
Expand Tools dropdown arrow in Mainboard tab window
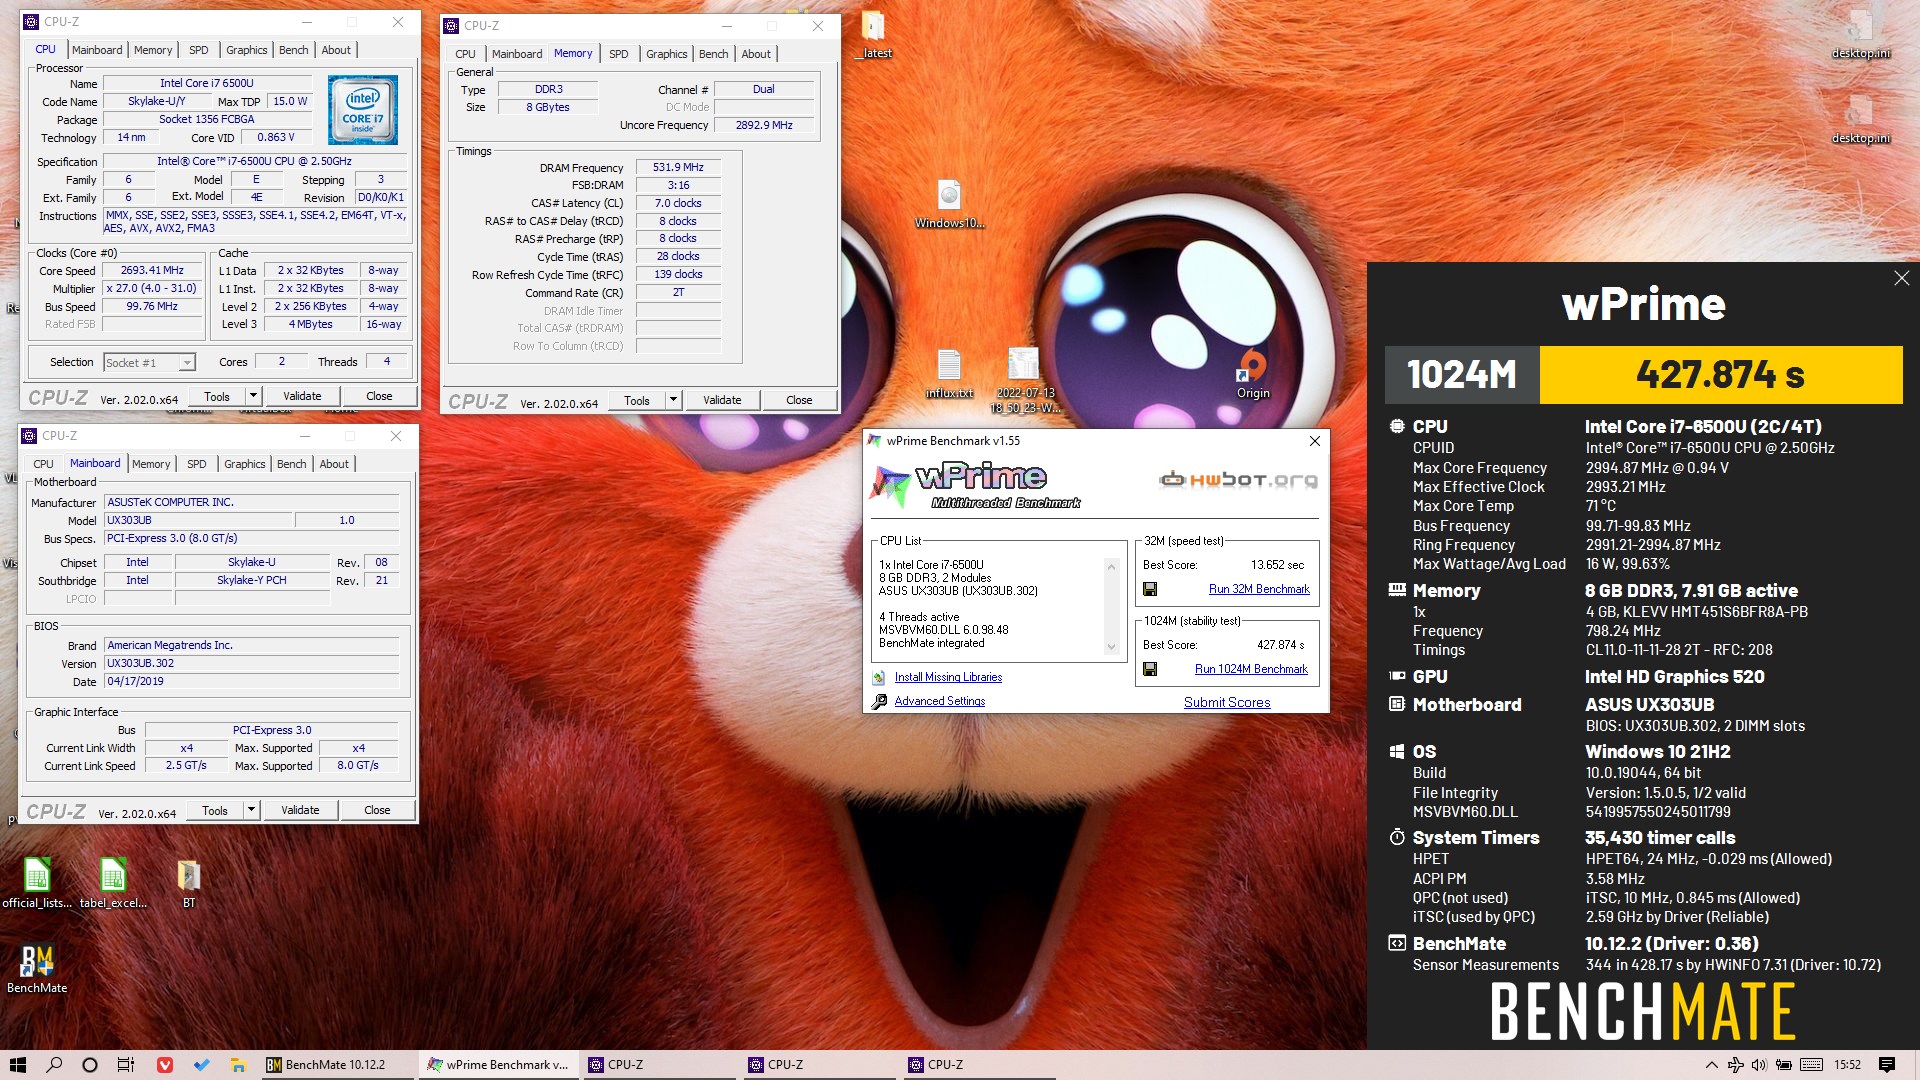[251, 810]
